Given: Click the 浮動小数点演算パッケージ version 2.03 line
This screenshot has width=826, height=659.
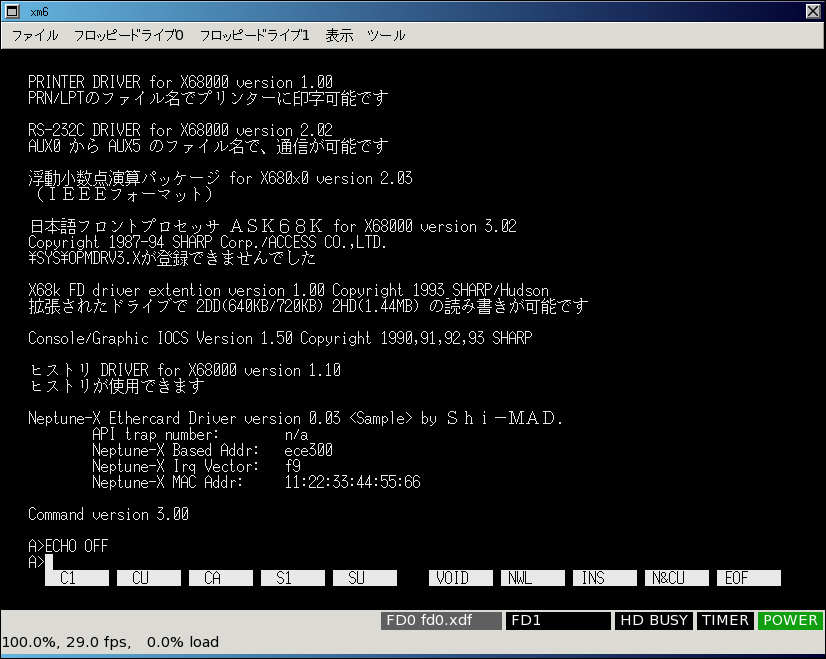Looking at the screenshot, I should (220, 179).
